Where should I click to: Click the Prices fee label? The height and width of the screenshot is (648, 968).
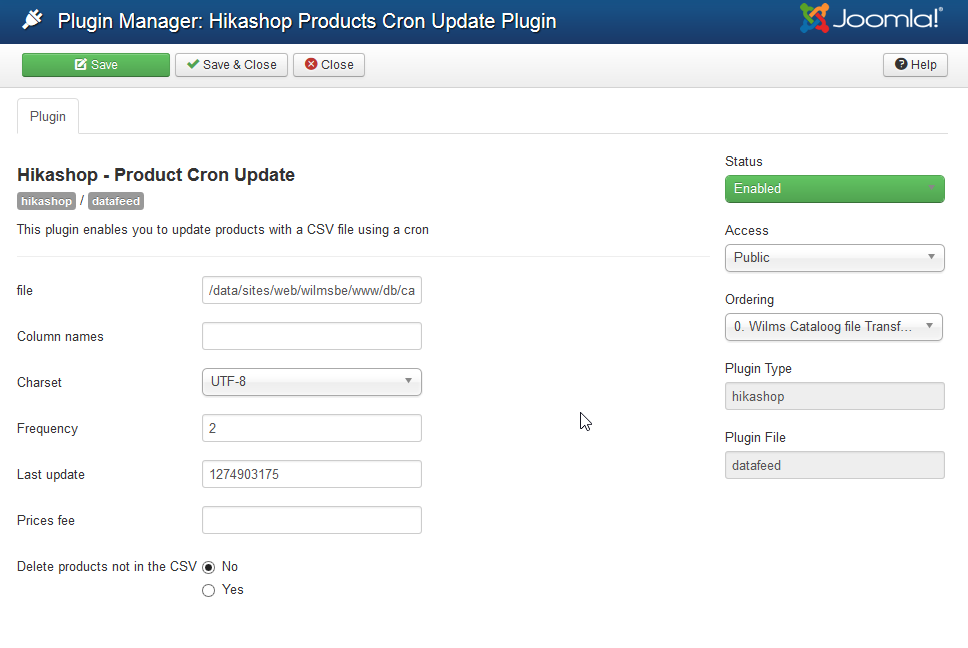(x=46, y=521)
